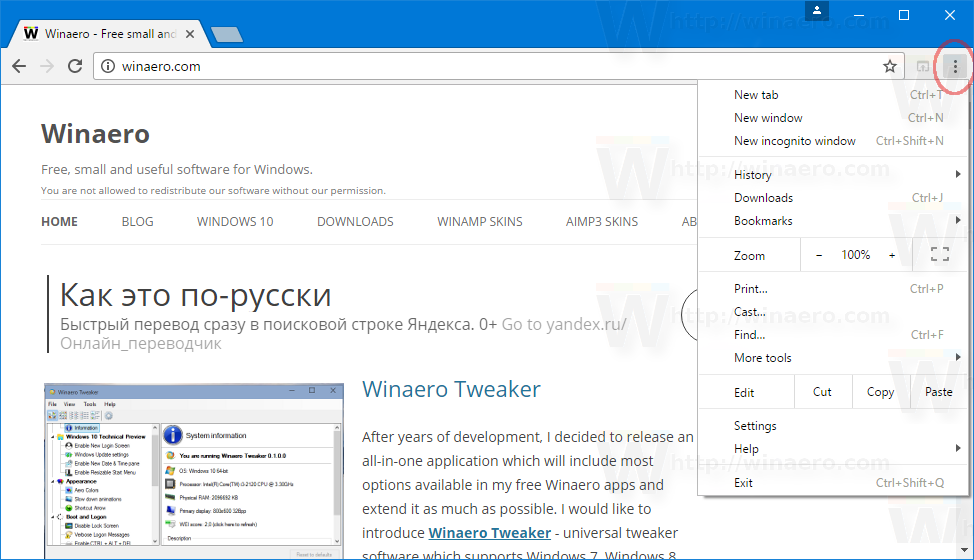Open New incognito window
The width and height of the screenshot is (974, 560).
click(833, 141)
